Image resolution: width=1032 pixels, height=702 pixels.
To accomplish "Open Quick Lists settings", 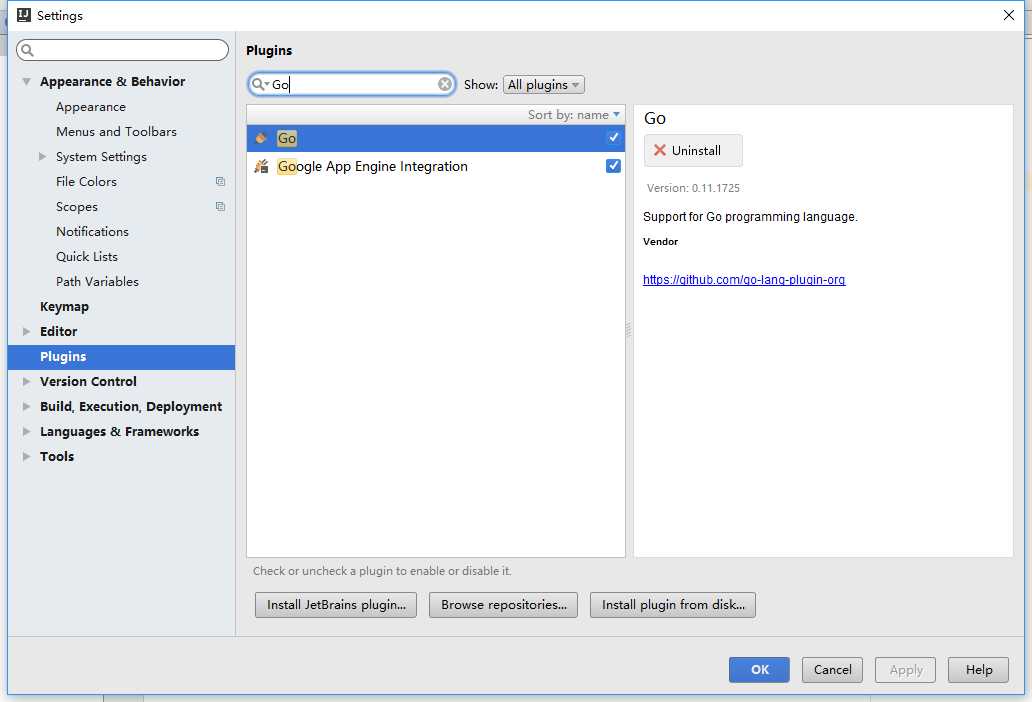I will (x=87, y=257).
